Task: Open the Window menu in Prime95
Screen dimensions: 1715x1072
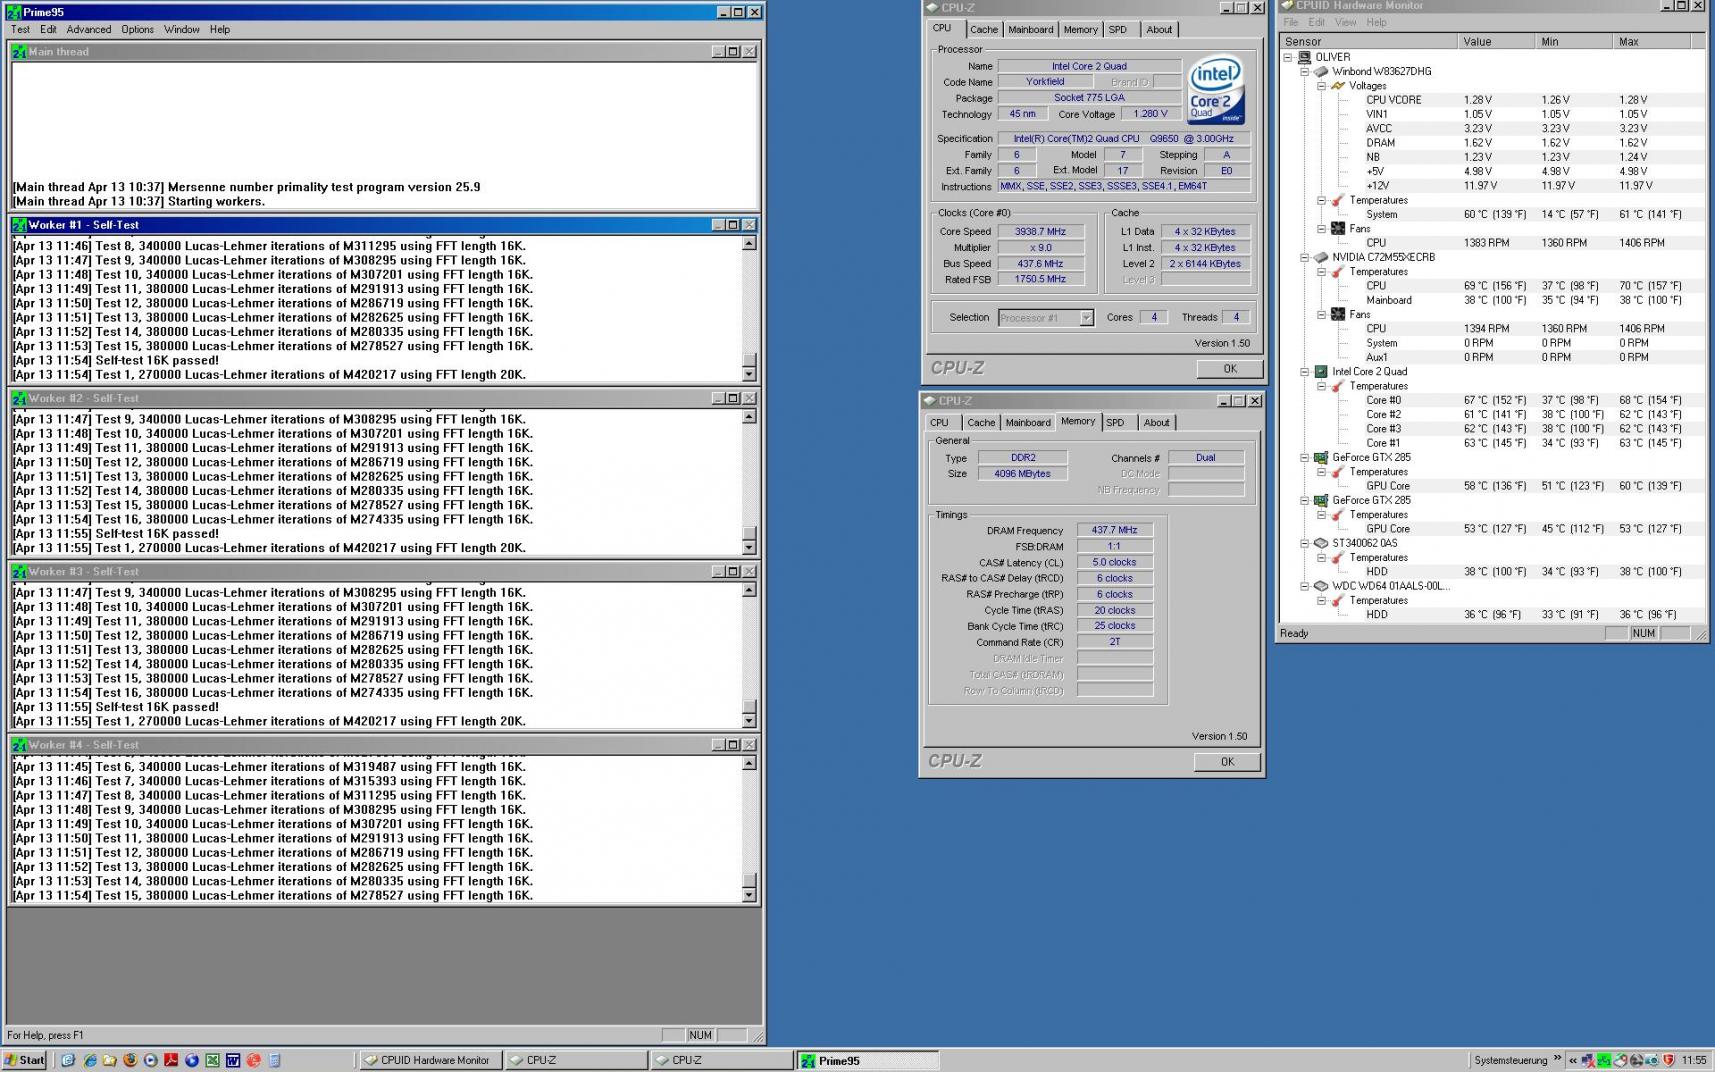Action: pos(182,29)
